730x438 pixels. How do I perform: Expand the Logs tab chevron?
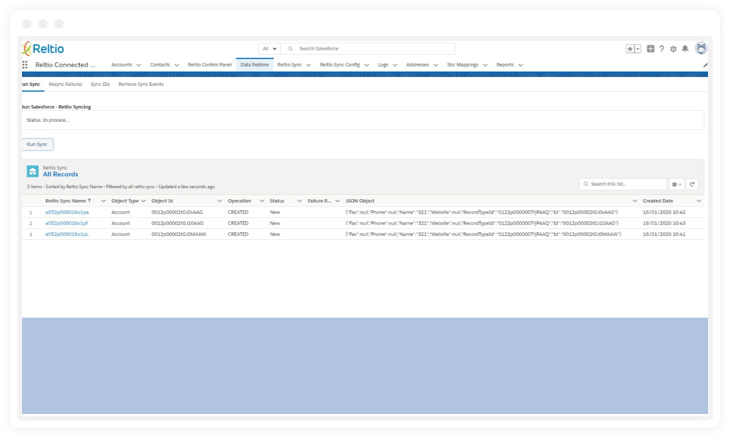(395, 65)
